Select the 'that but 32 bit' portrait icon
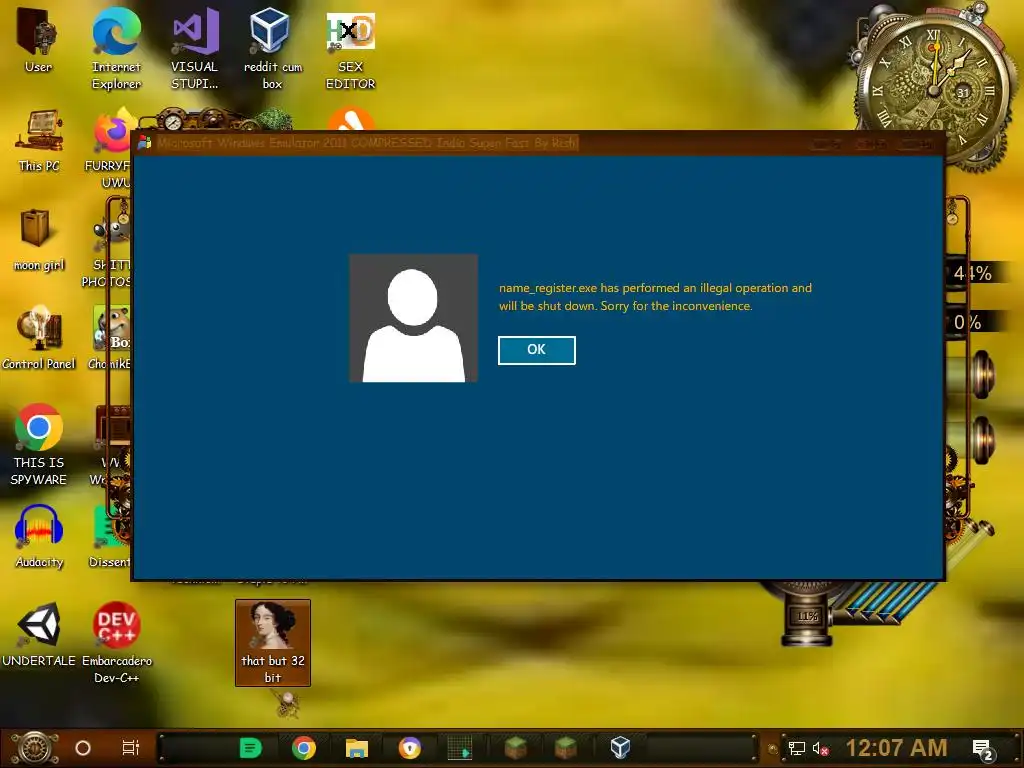 [273, 643]
